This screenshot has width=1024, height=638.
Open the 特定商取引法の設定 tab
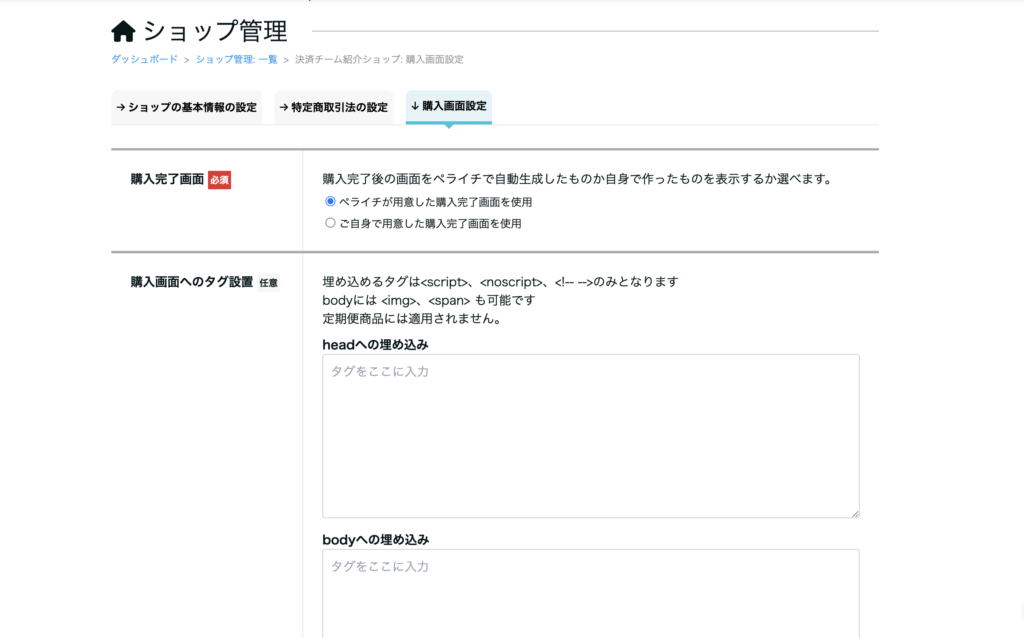[x=333, y=107]
